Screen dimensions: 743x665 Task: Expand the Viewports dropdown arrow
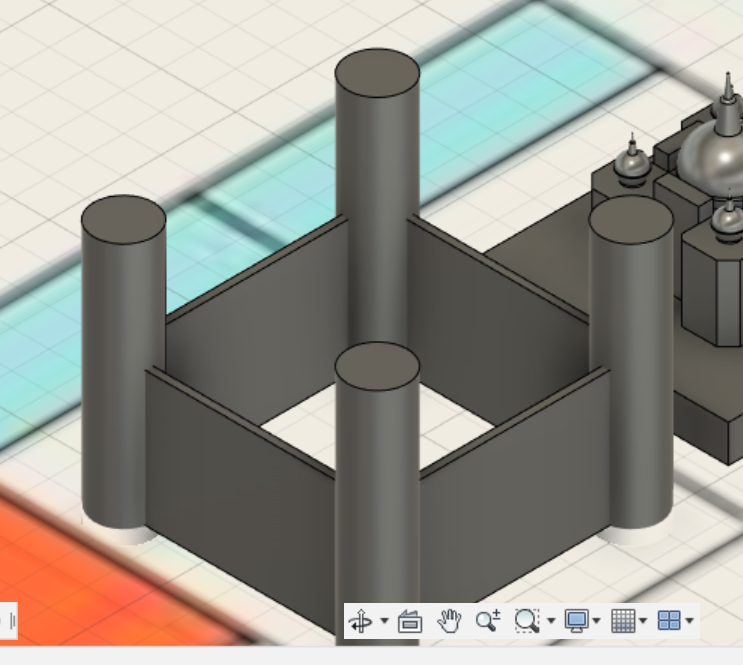(x=689, y=620)
